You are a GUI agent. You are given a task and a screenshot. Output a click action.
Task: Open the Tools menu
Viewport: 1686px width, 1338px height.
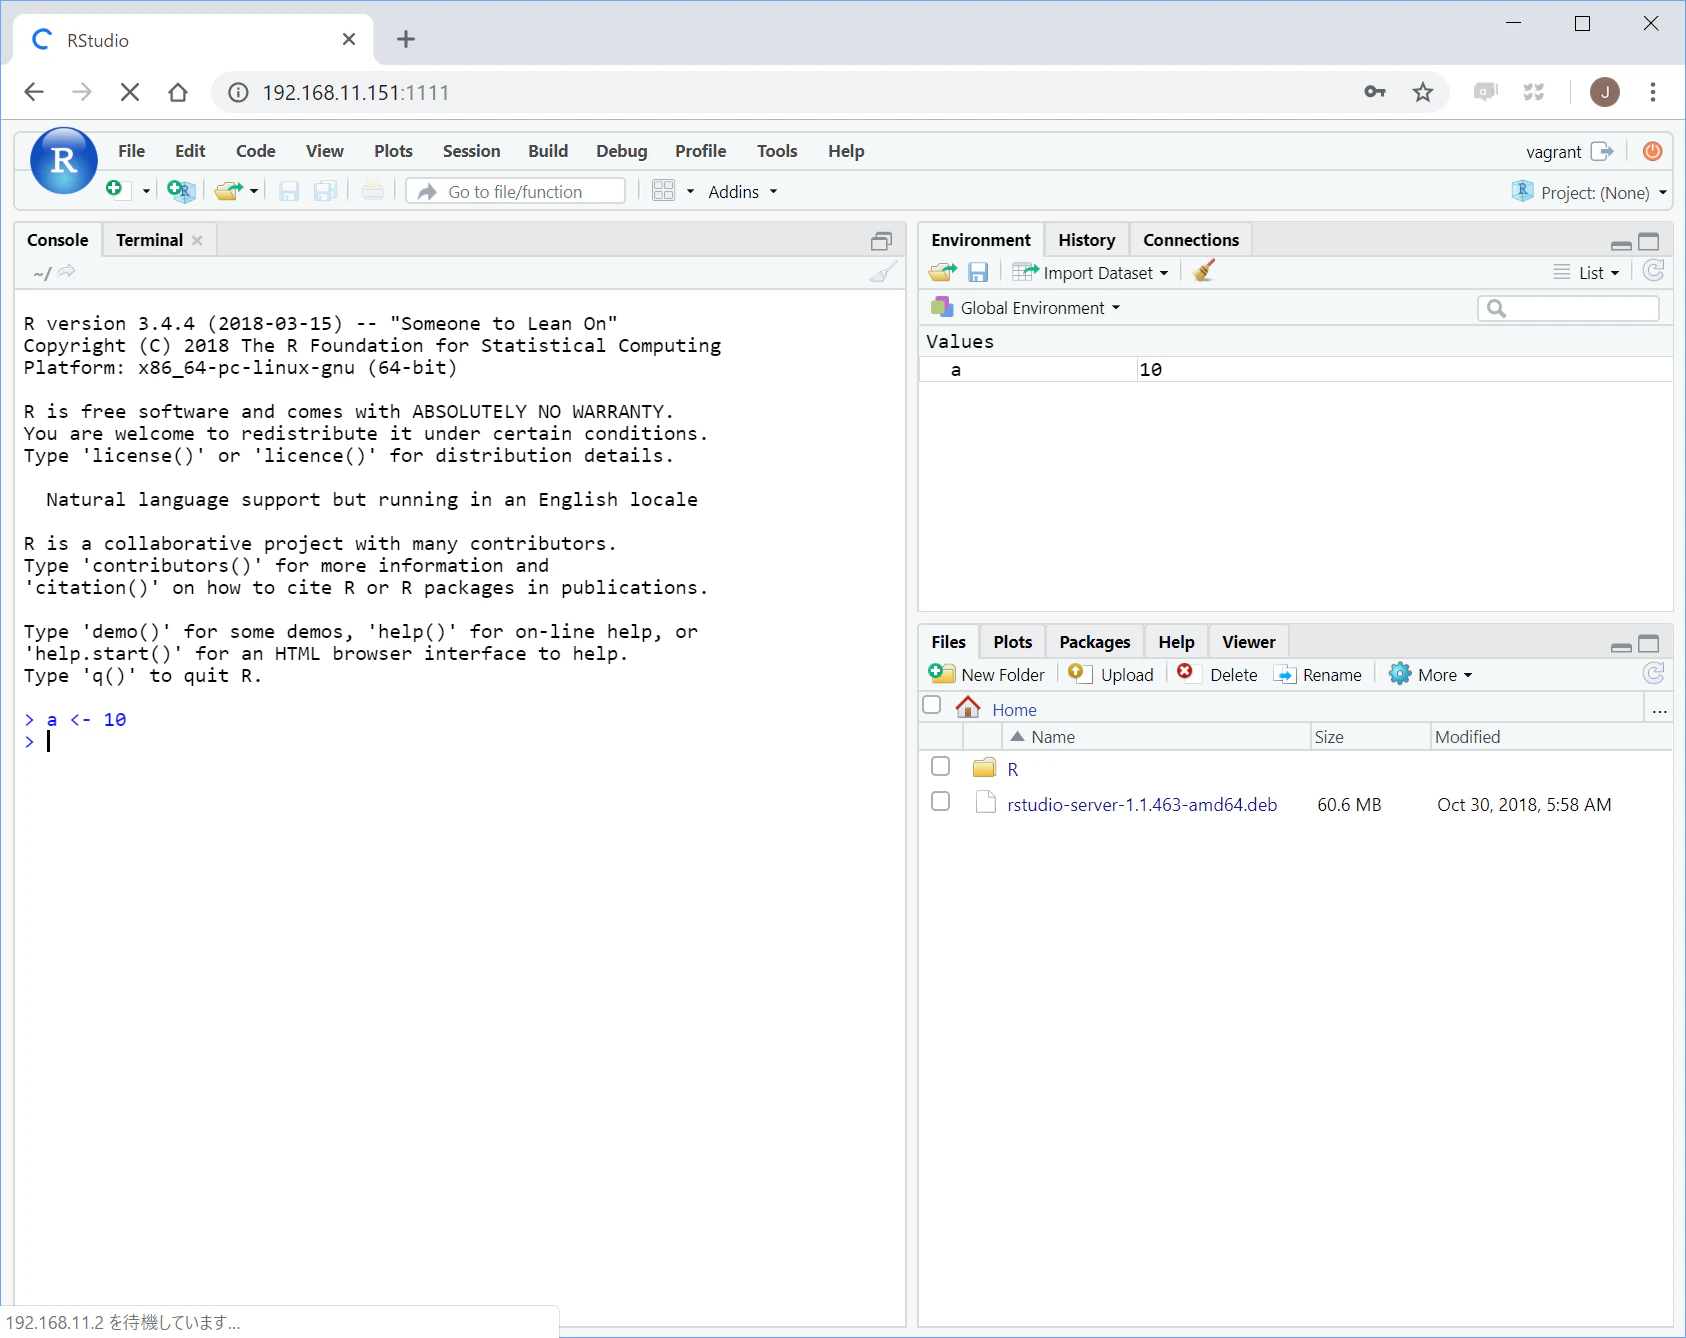(777, 151)
